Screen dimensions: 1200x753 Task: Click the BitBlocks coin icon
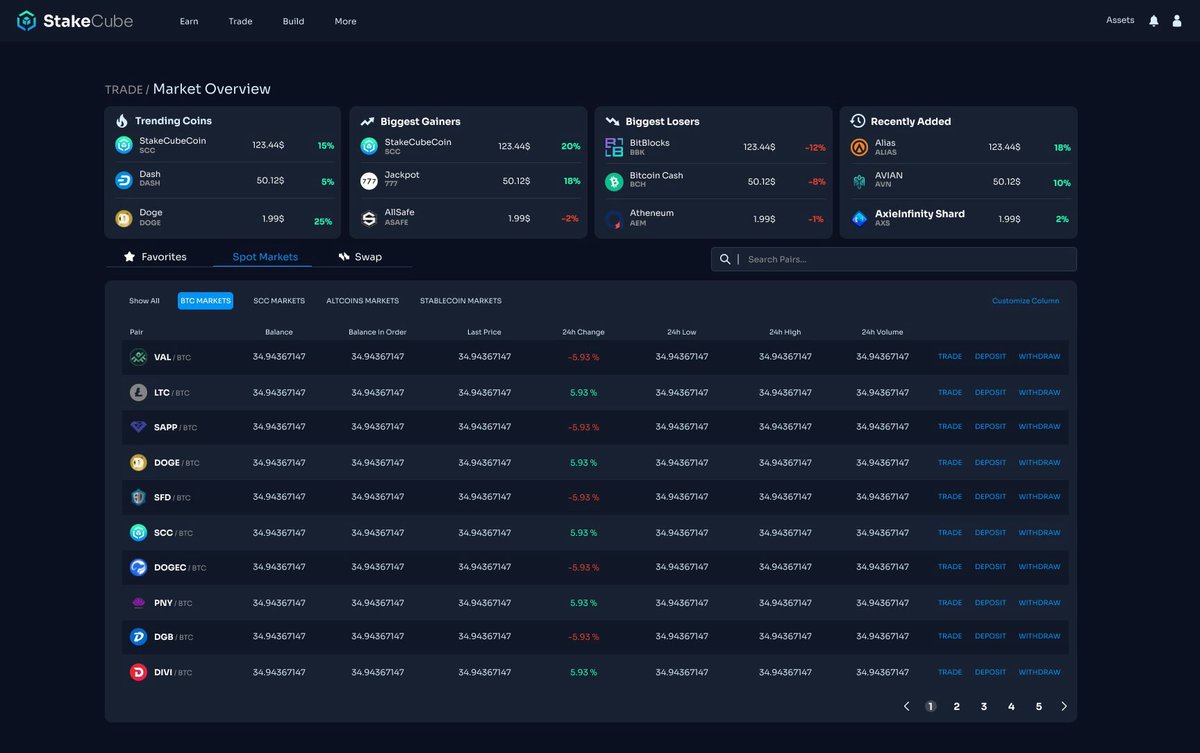(x=614, y=147)
